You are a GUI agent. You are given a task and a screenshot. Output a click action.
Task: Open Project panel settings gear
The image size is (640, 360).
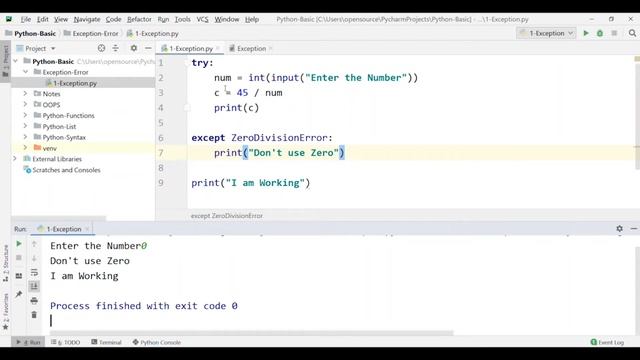point(133,48)
